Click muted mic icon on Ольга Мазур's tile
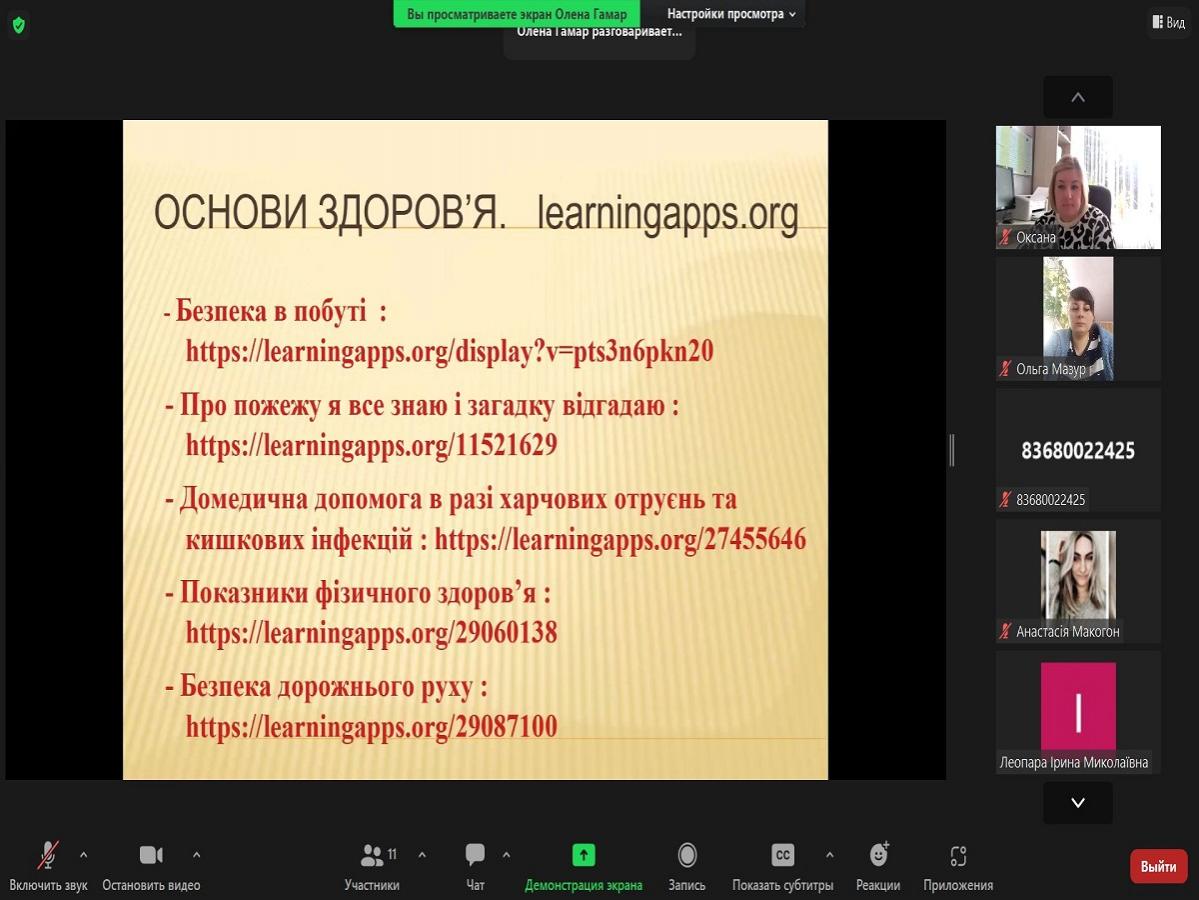 tap(1005, 369)
